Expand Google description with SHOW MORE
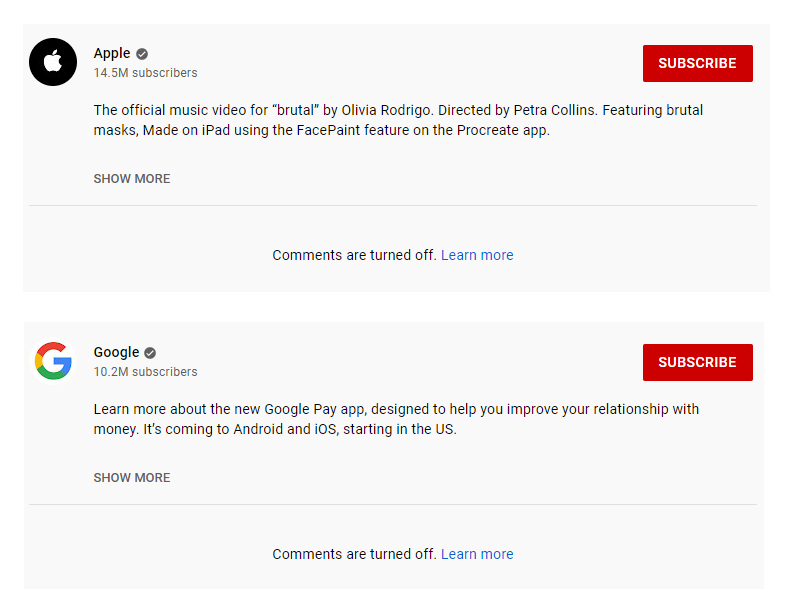 [132, 478]
